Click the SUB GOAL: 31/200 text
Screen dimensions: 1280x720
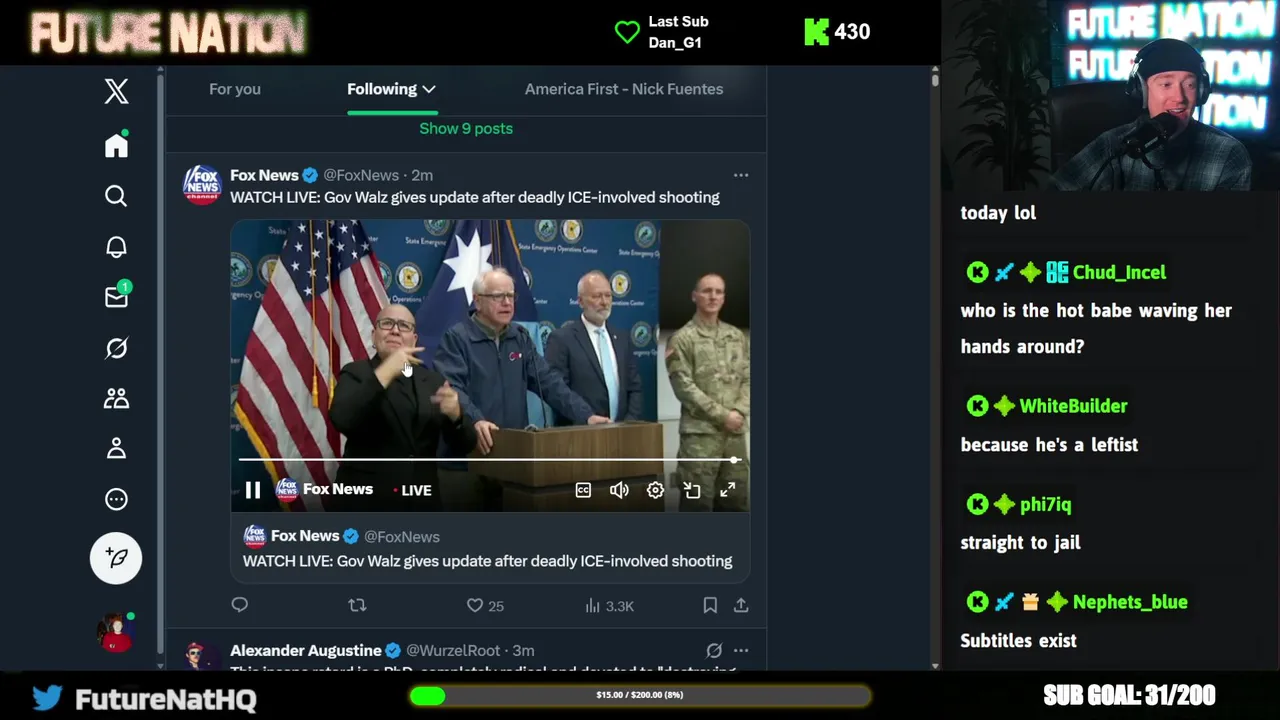tap(1129, 695)
